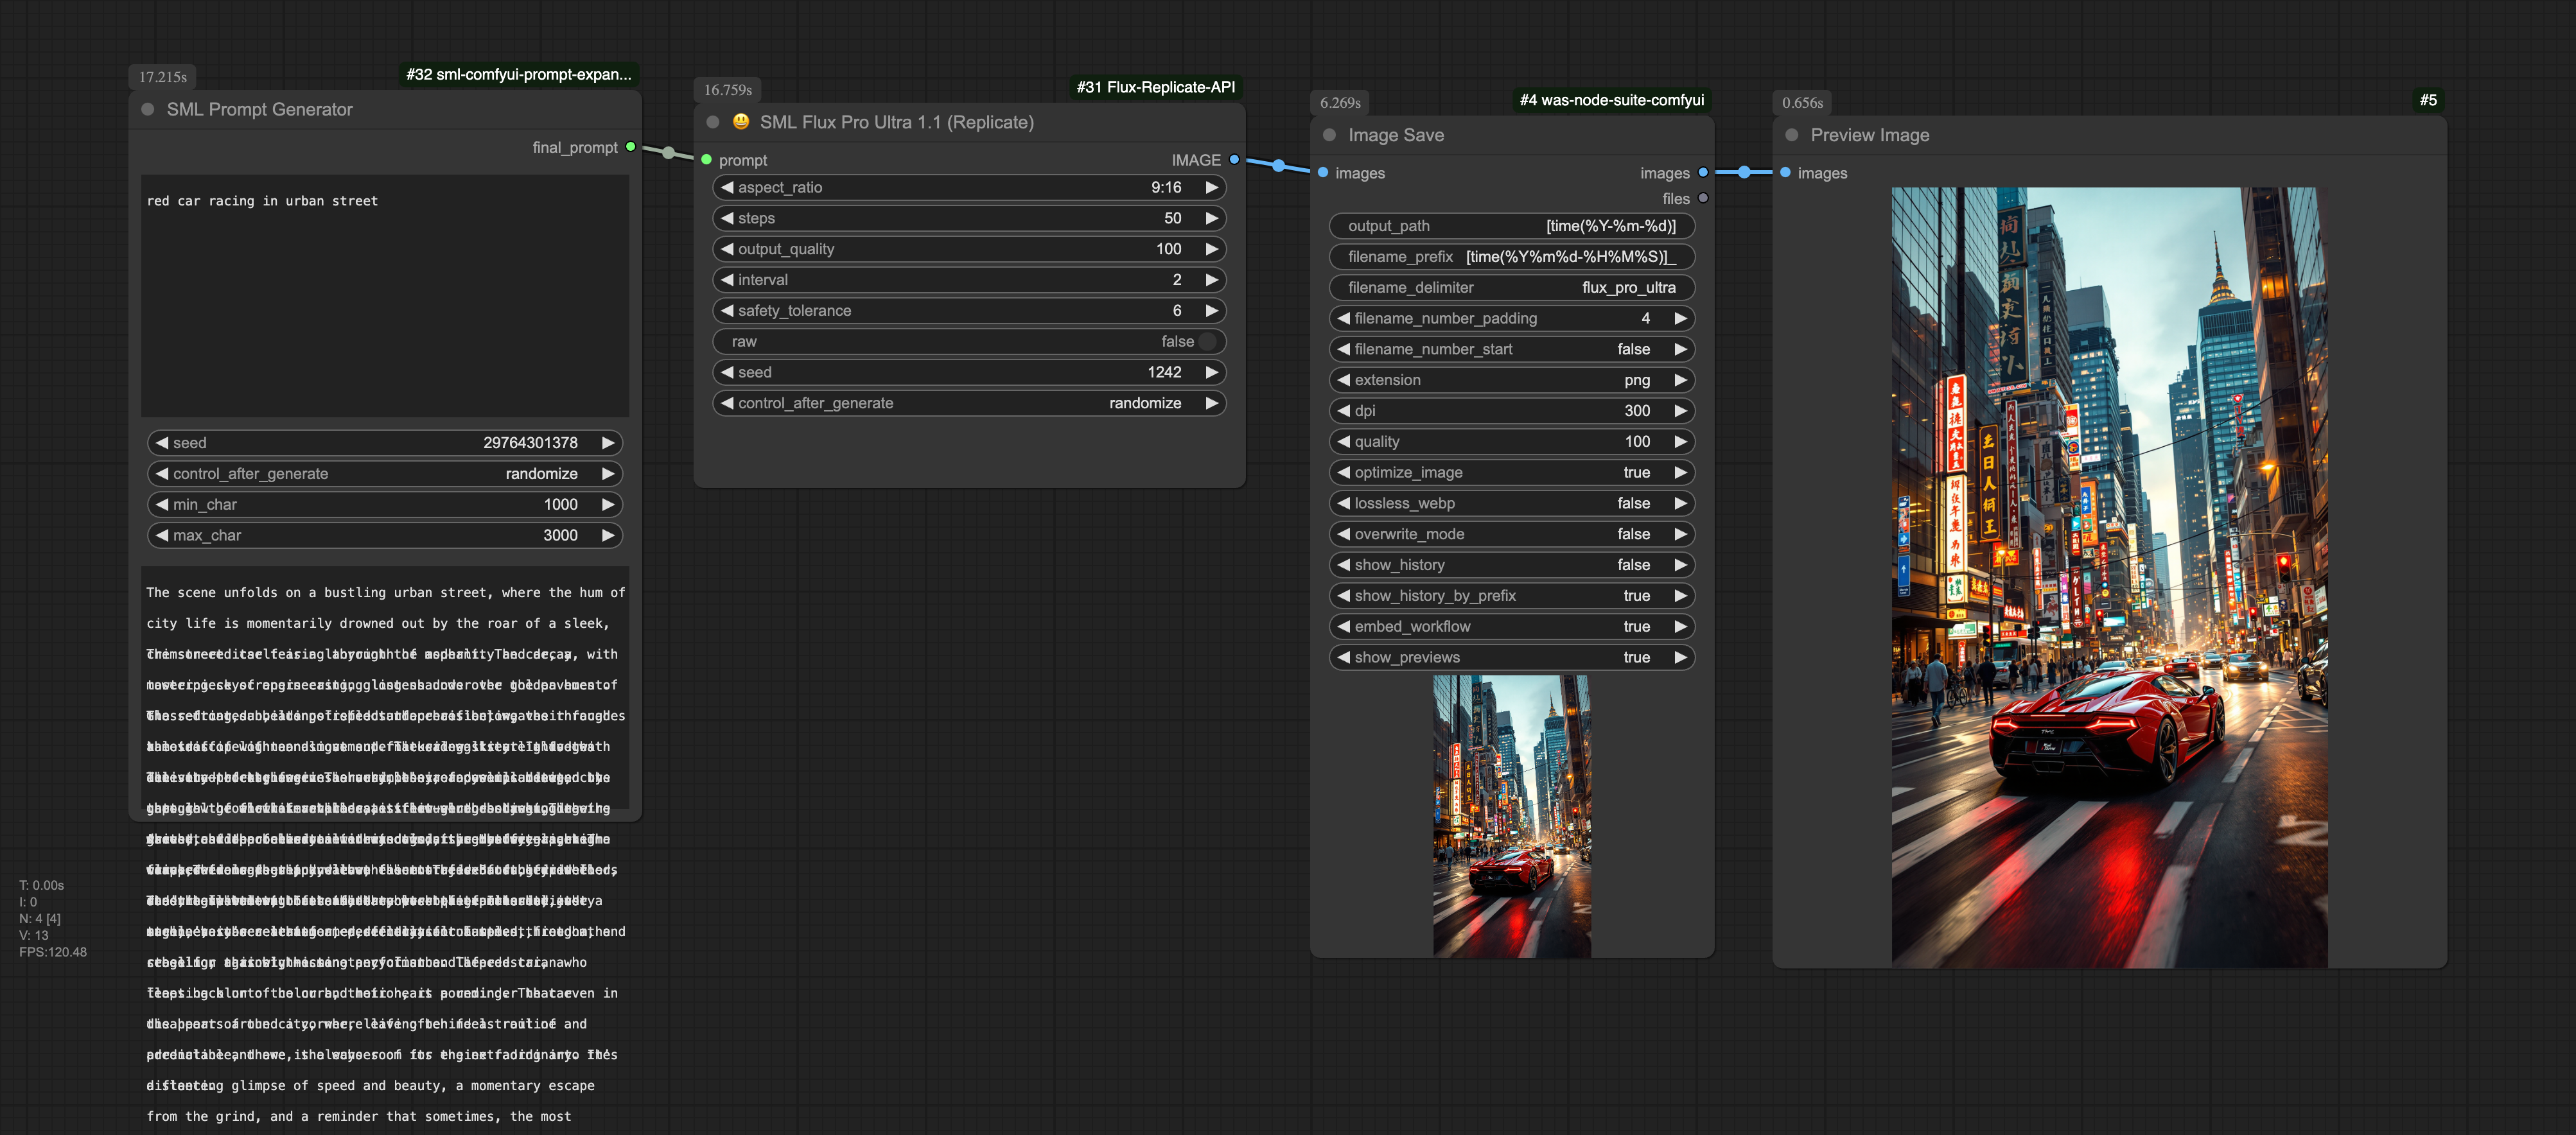Next extension option with right arrow
The image size is (2576, 1135).
tap(1680, 380)
